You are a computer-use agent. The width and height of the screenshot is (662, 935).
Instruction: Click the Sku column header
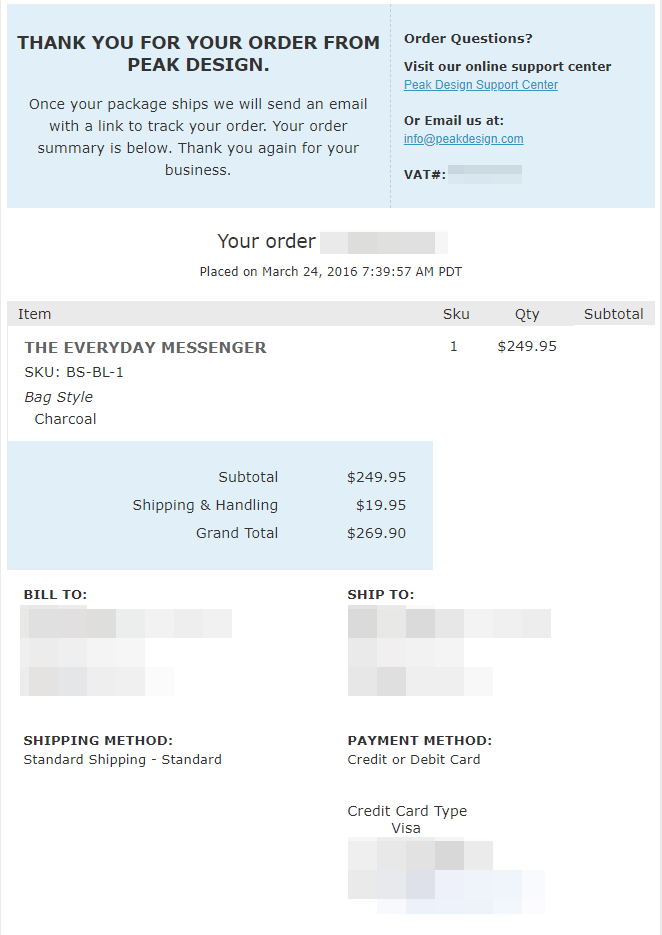[456, 314]
